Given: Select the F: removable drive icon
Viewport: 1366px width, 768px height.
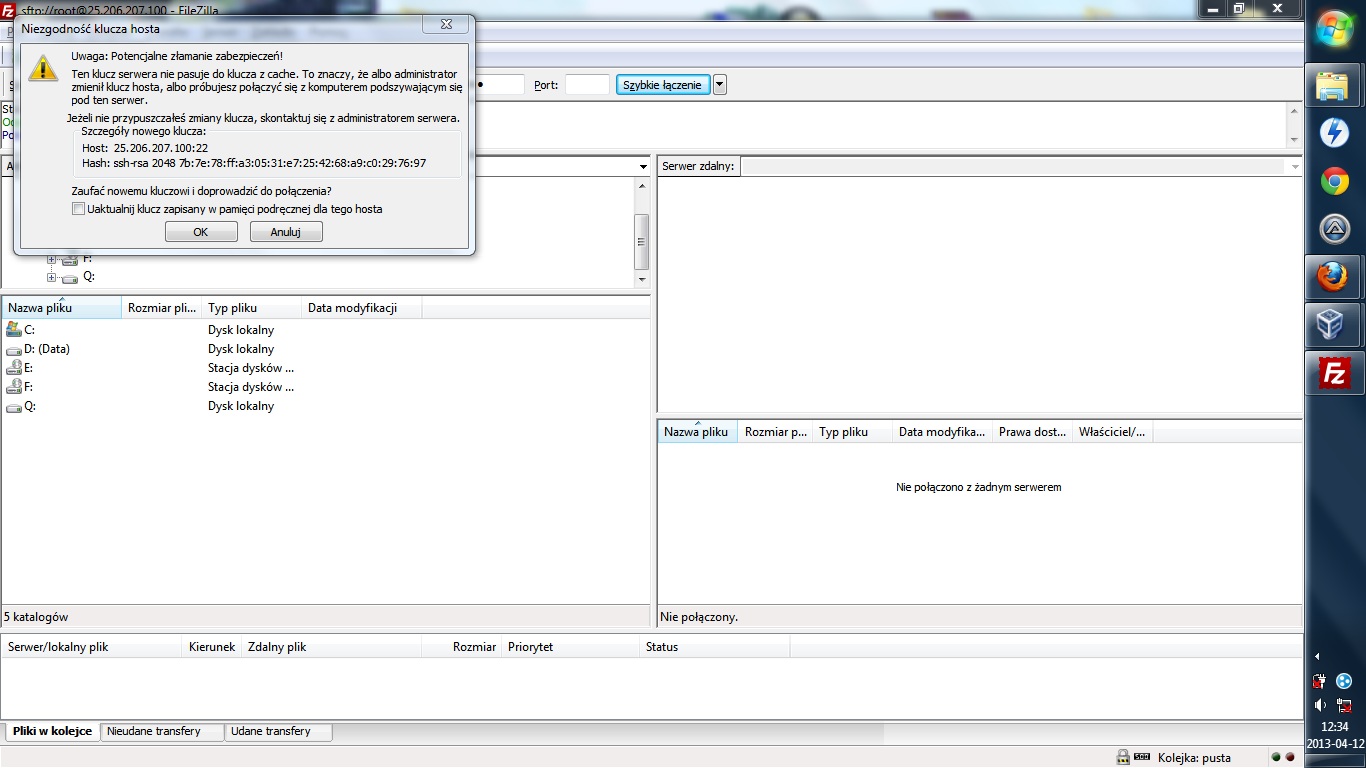Looking at the screenshot, I should [x=14, y=387].
